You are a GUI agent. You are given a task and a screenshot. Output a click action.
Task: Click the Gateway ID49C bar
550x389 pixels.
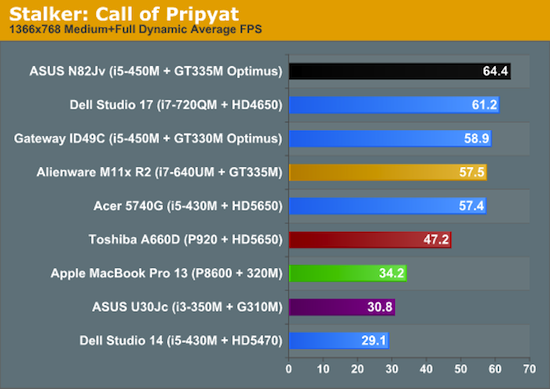coord(390,139)
